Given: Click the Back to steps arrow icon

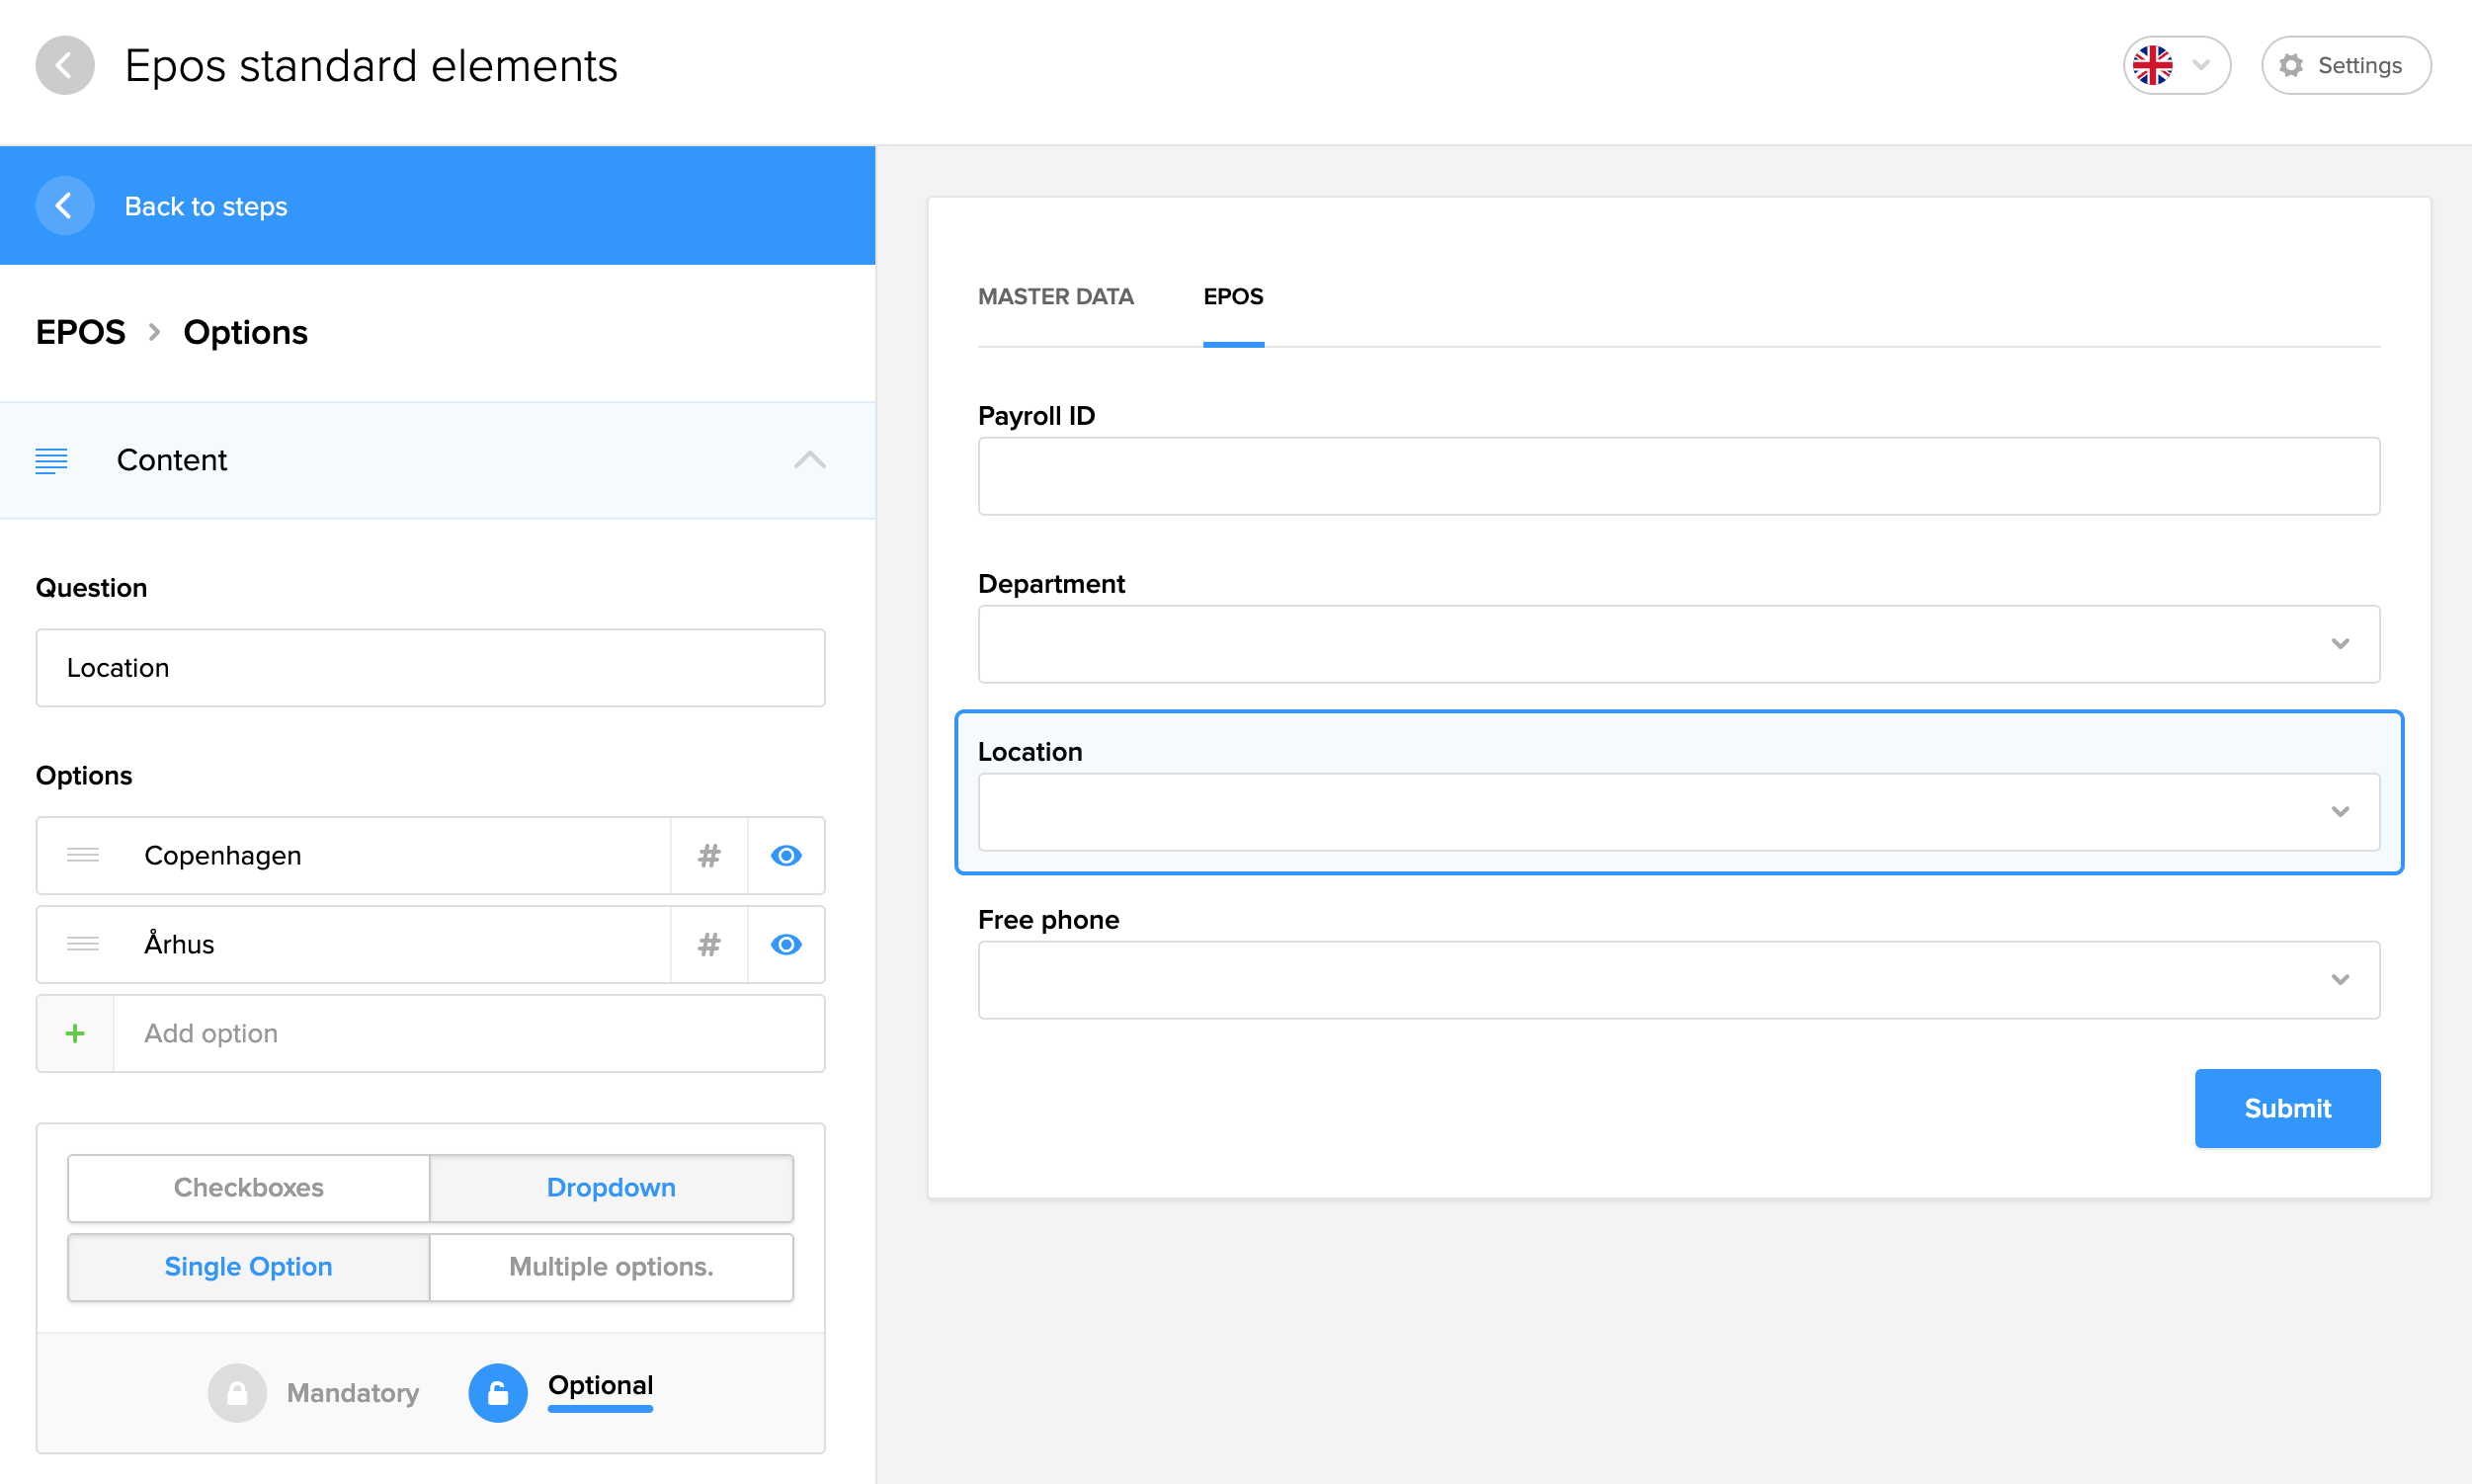Looking at the screenshot, I should click(65, 206).
